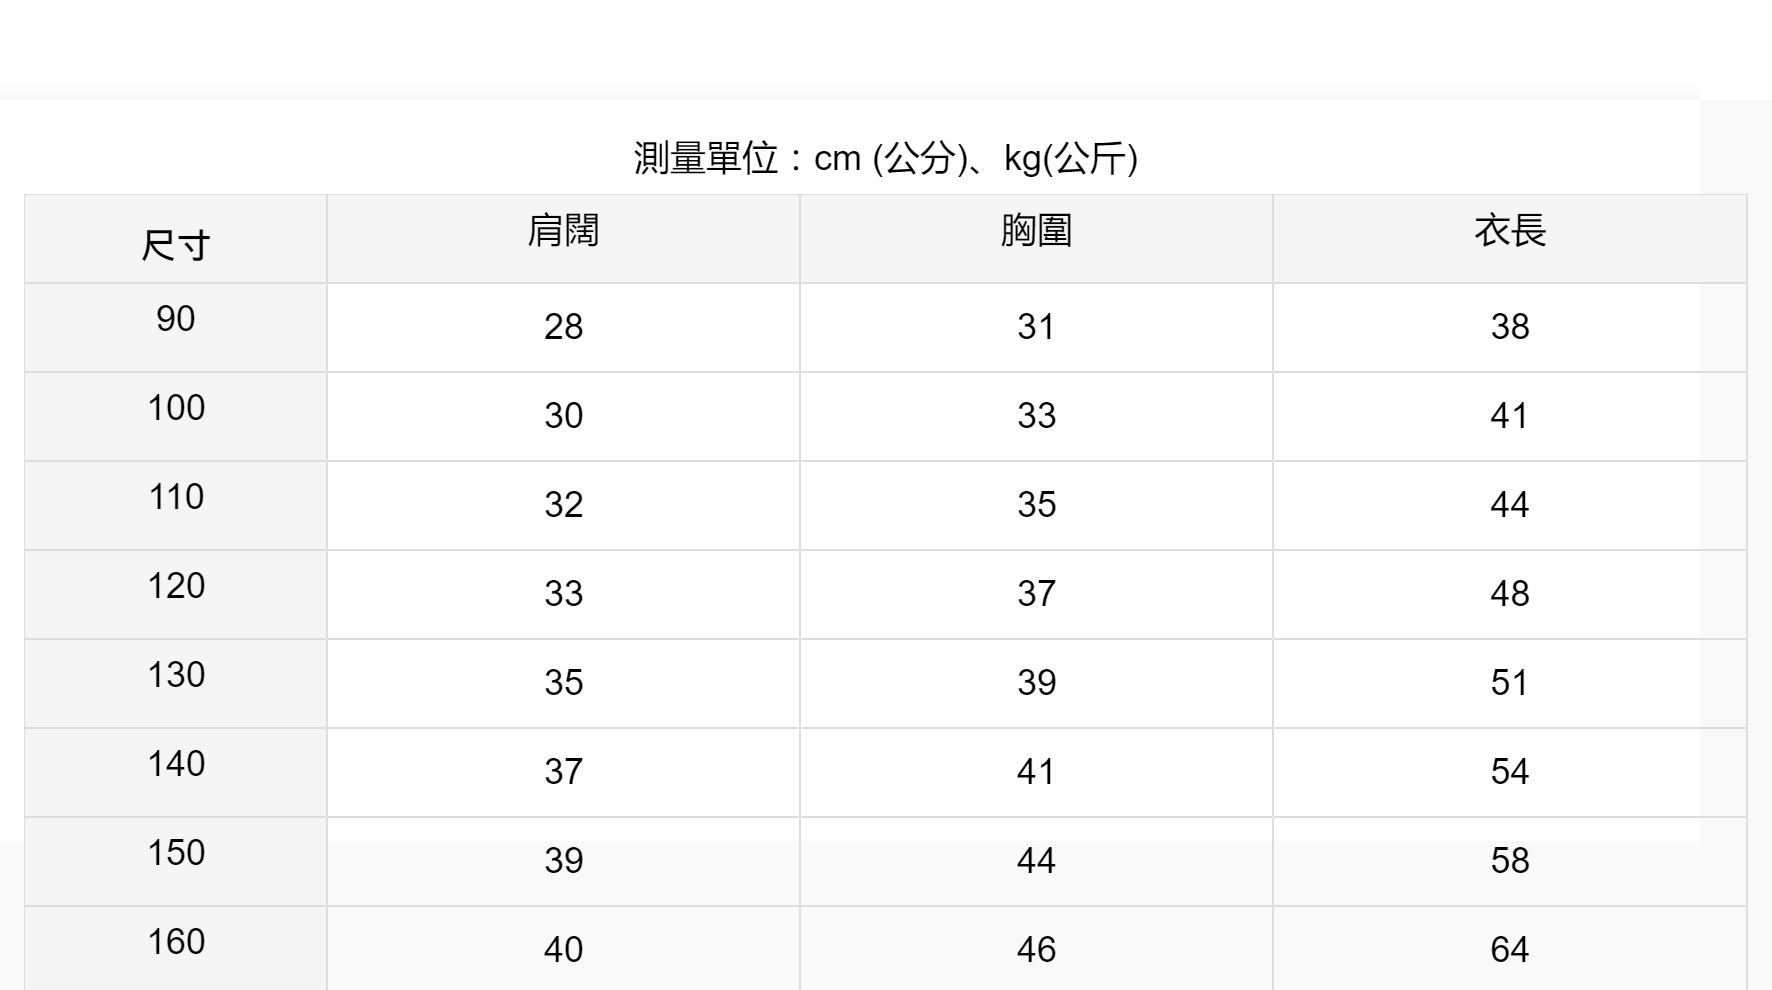
Task: Click the 尺寸 column header
Action: 175,245
